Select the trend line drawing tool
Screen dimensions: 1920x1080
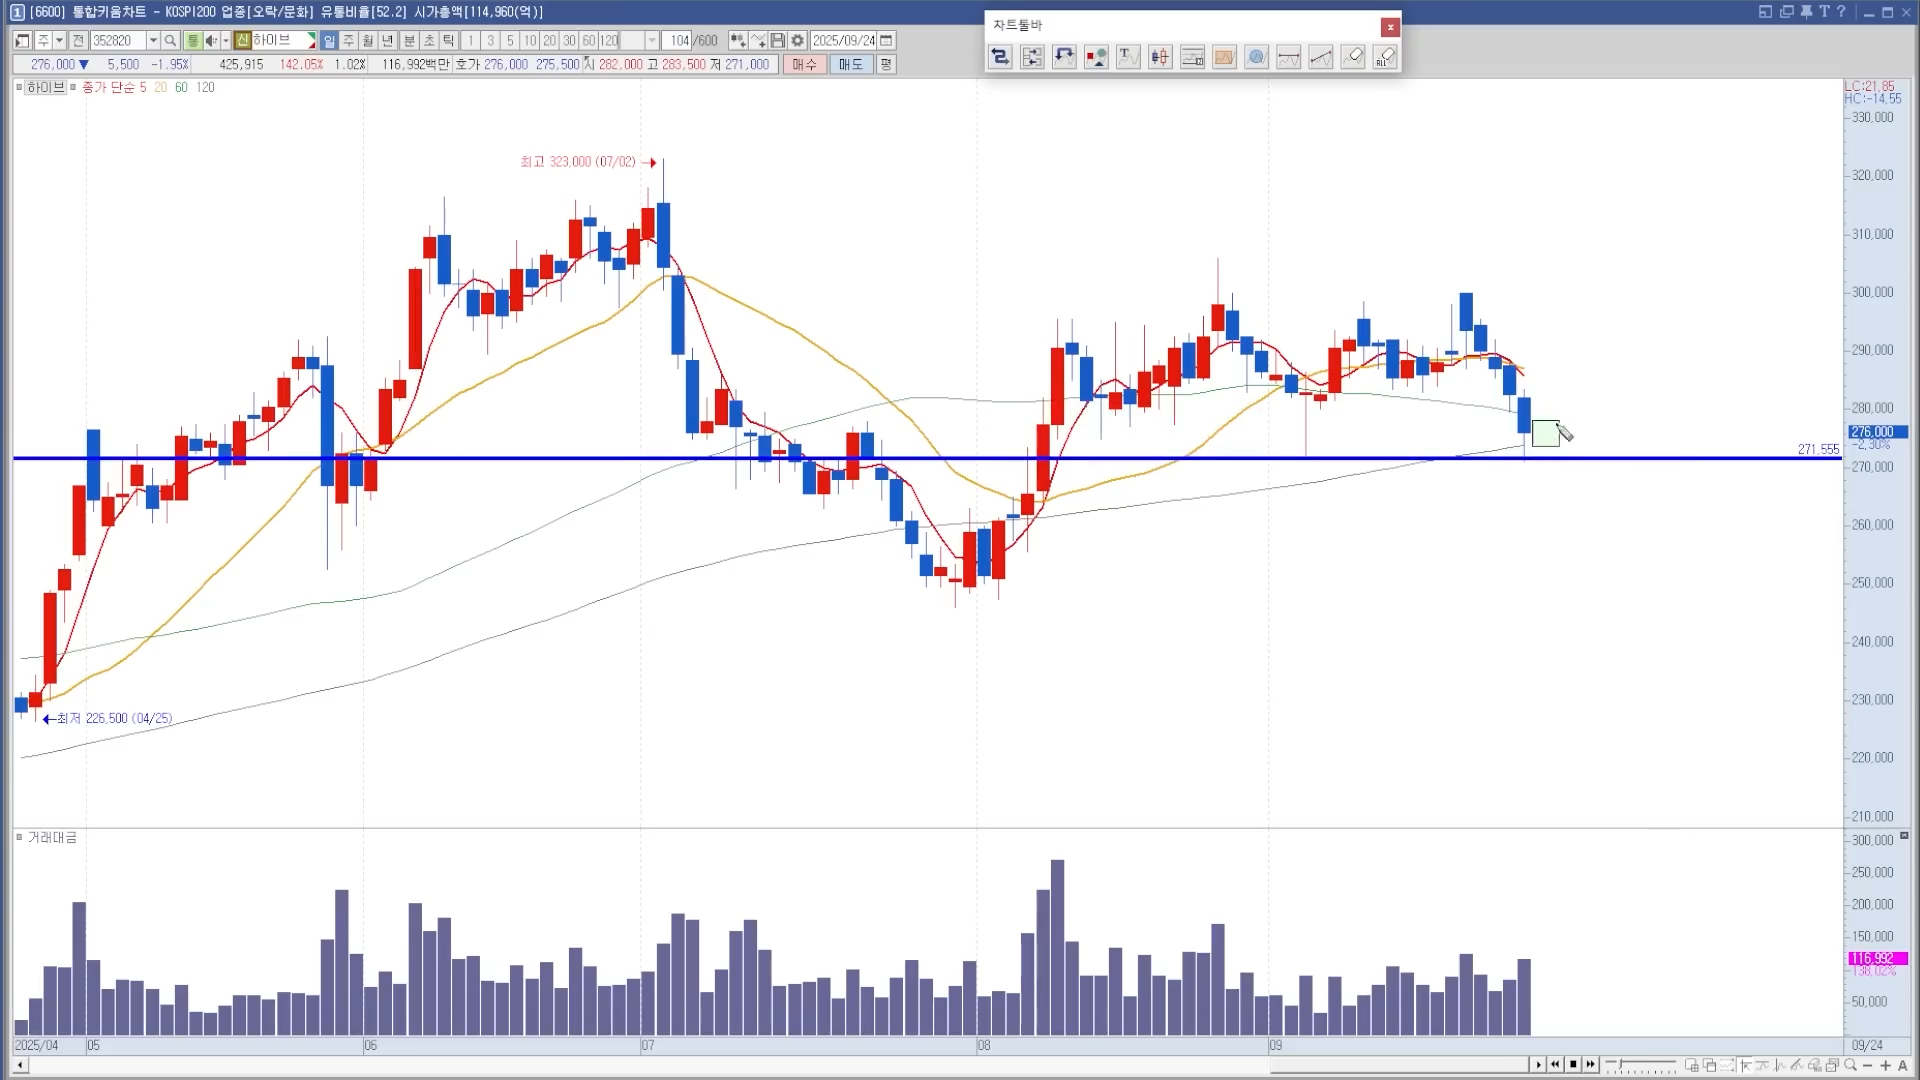[x=1321, y=57]
